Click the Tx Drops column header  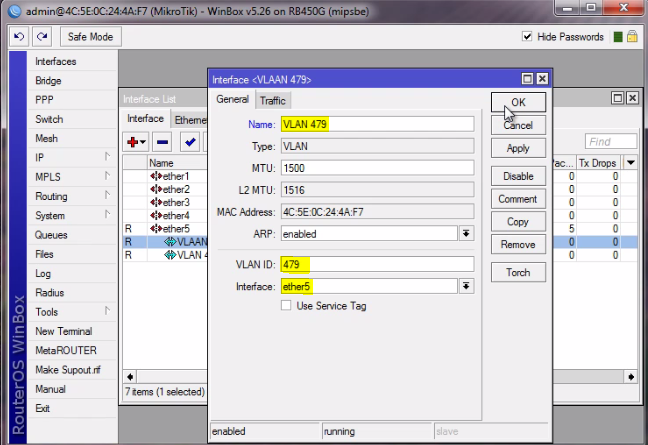click(x=598, y=163)
